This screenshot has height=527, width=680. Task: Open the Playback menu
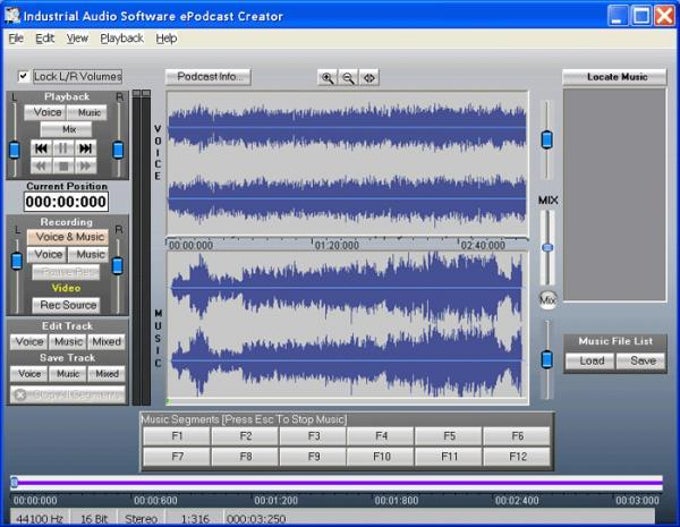point(122,39)
